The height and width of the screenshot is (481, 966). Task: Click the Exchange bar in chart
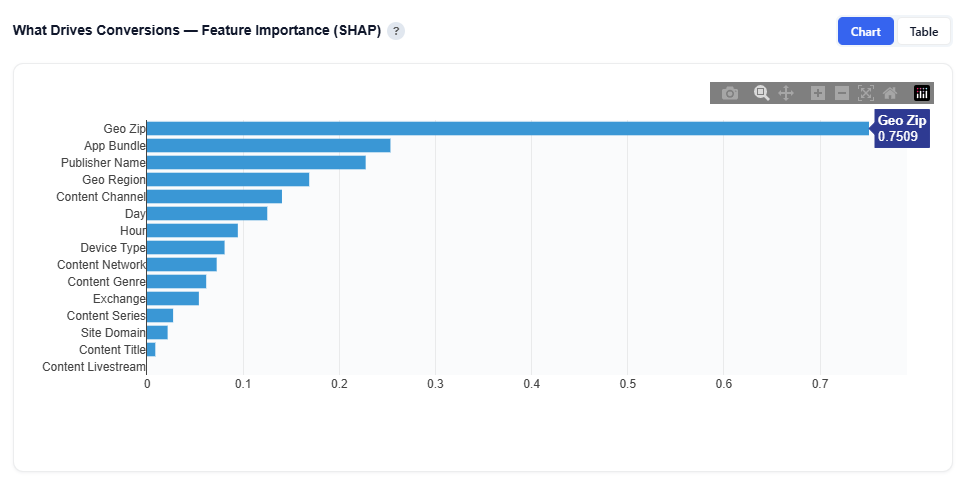(x=172, y=298)
